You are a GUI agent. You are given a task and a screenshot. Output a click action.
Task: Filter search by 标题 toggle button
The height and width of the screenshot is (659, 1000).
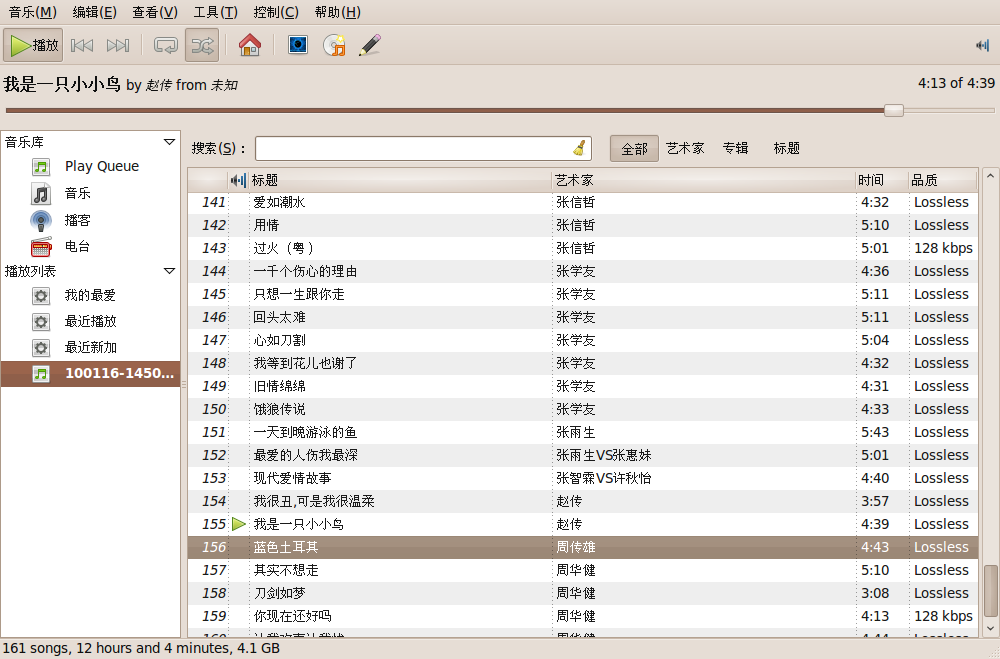tap(786, 149)
